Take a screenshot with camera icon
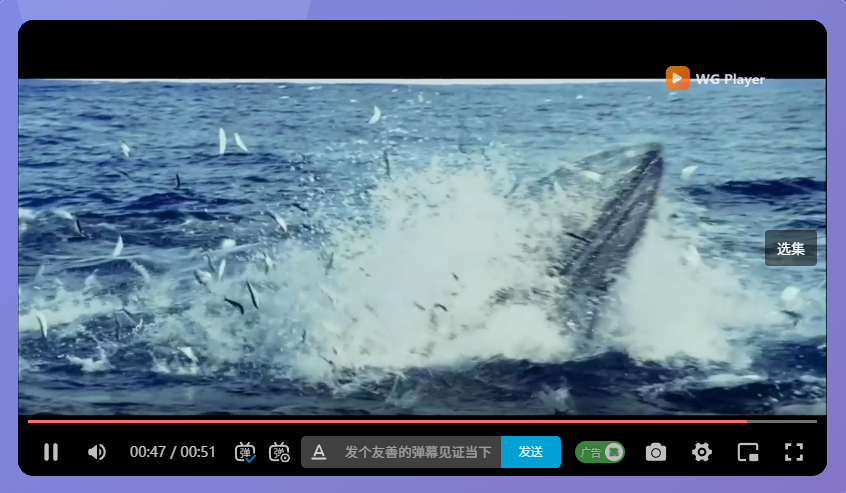This screenshot has height=493, width=846. pyautogui.click(x=656, y=452)
